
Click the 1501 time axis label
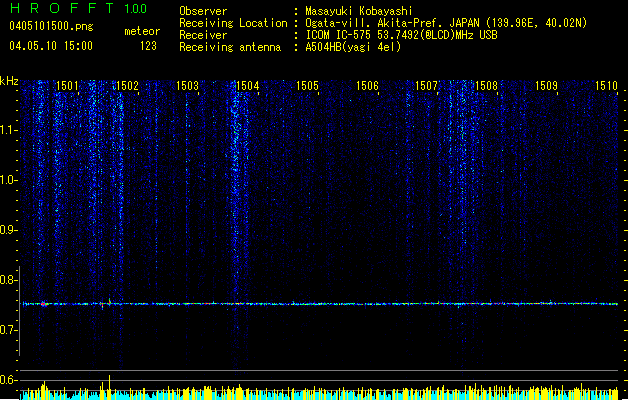pyautogui.click(x=67, y=86)
